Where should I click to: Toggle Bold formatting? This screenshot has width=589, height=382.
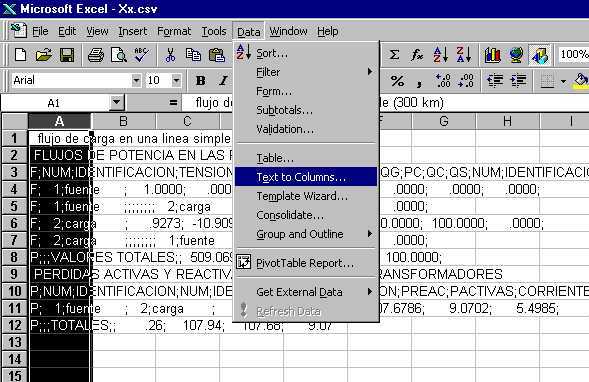[x=201, y=80]
